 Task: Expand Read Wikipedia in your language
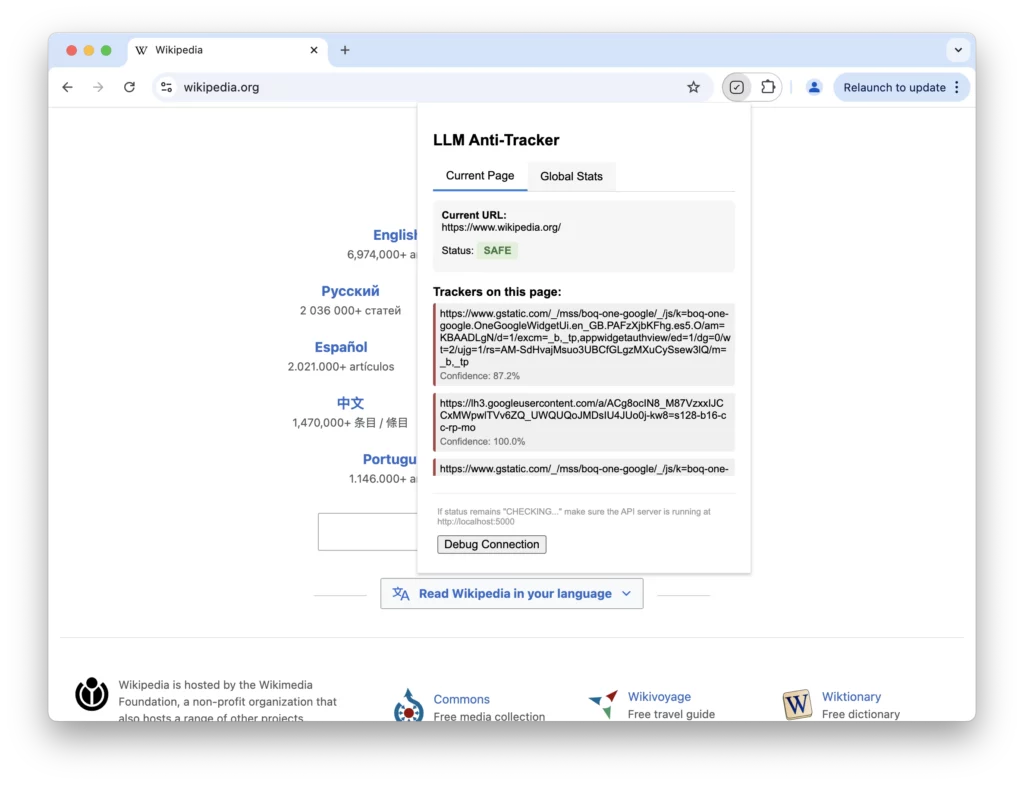(x=511, y=593)
